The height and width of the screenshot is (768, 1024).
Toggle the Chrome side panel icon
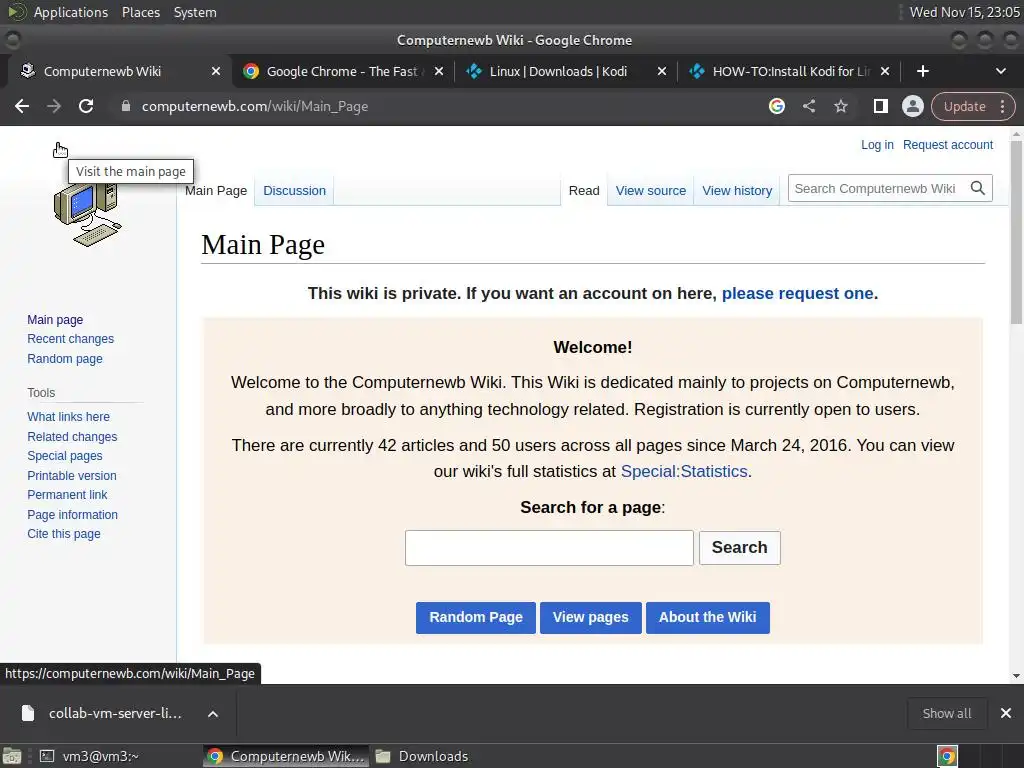coord(880,106)
